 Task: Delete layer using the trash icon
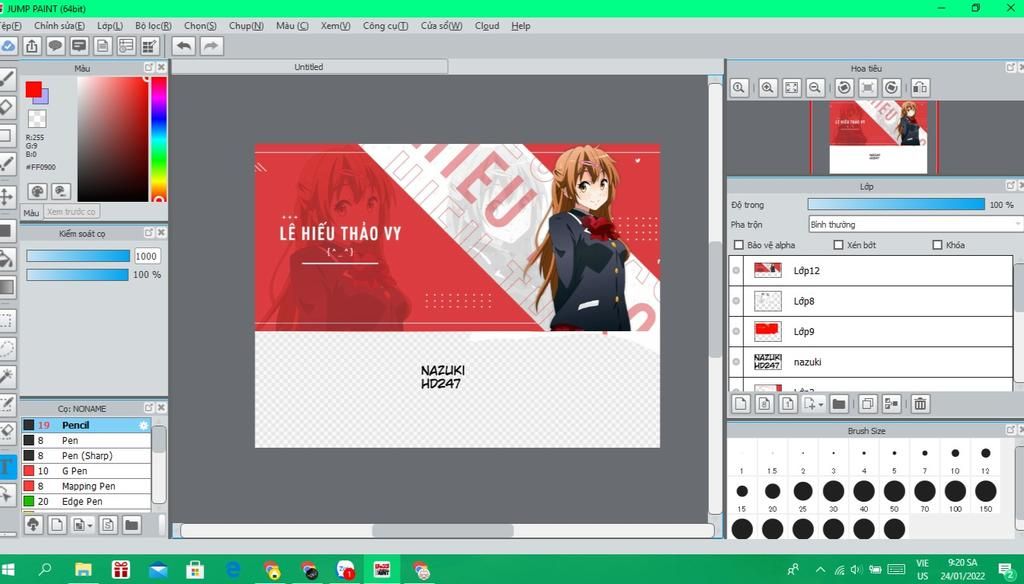point(920,404)
